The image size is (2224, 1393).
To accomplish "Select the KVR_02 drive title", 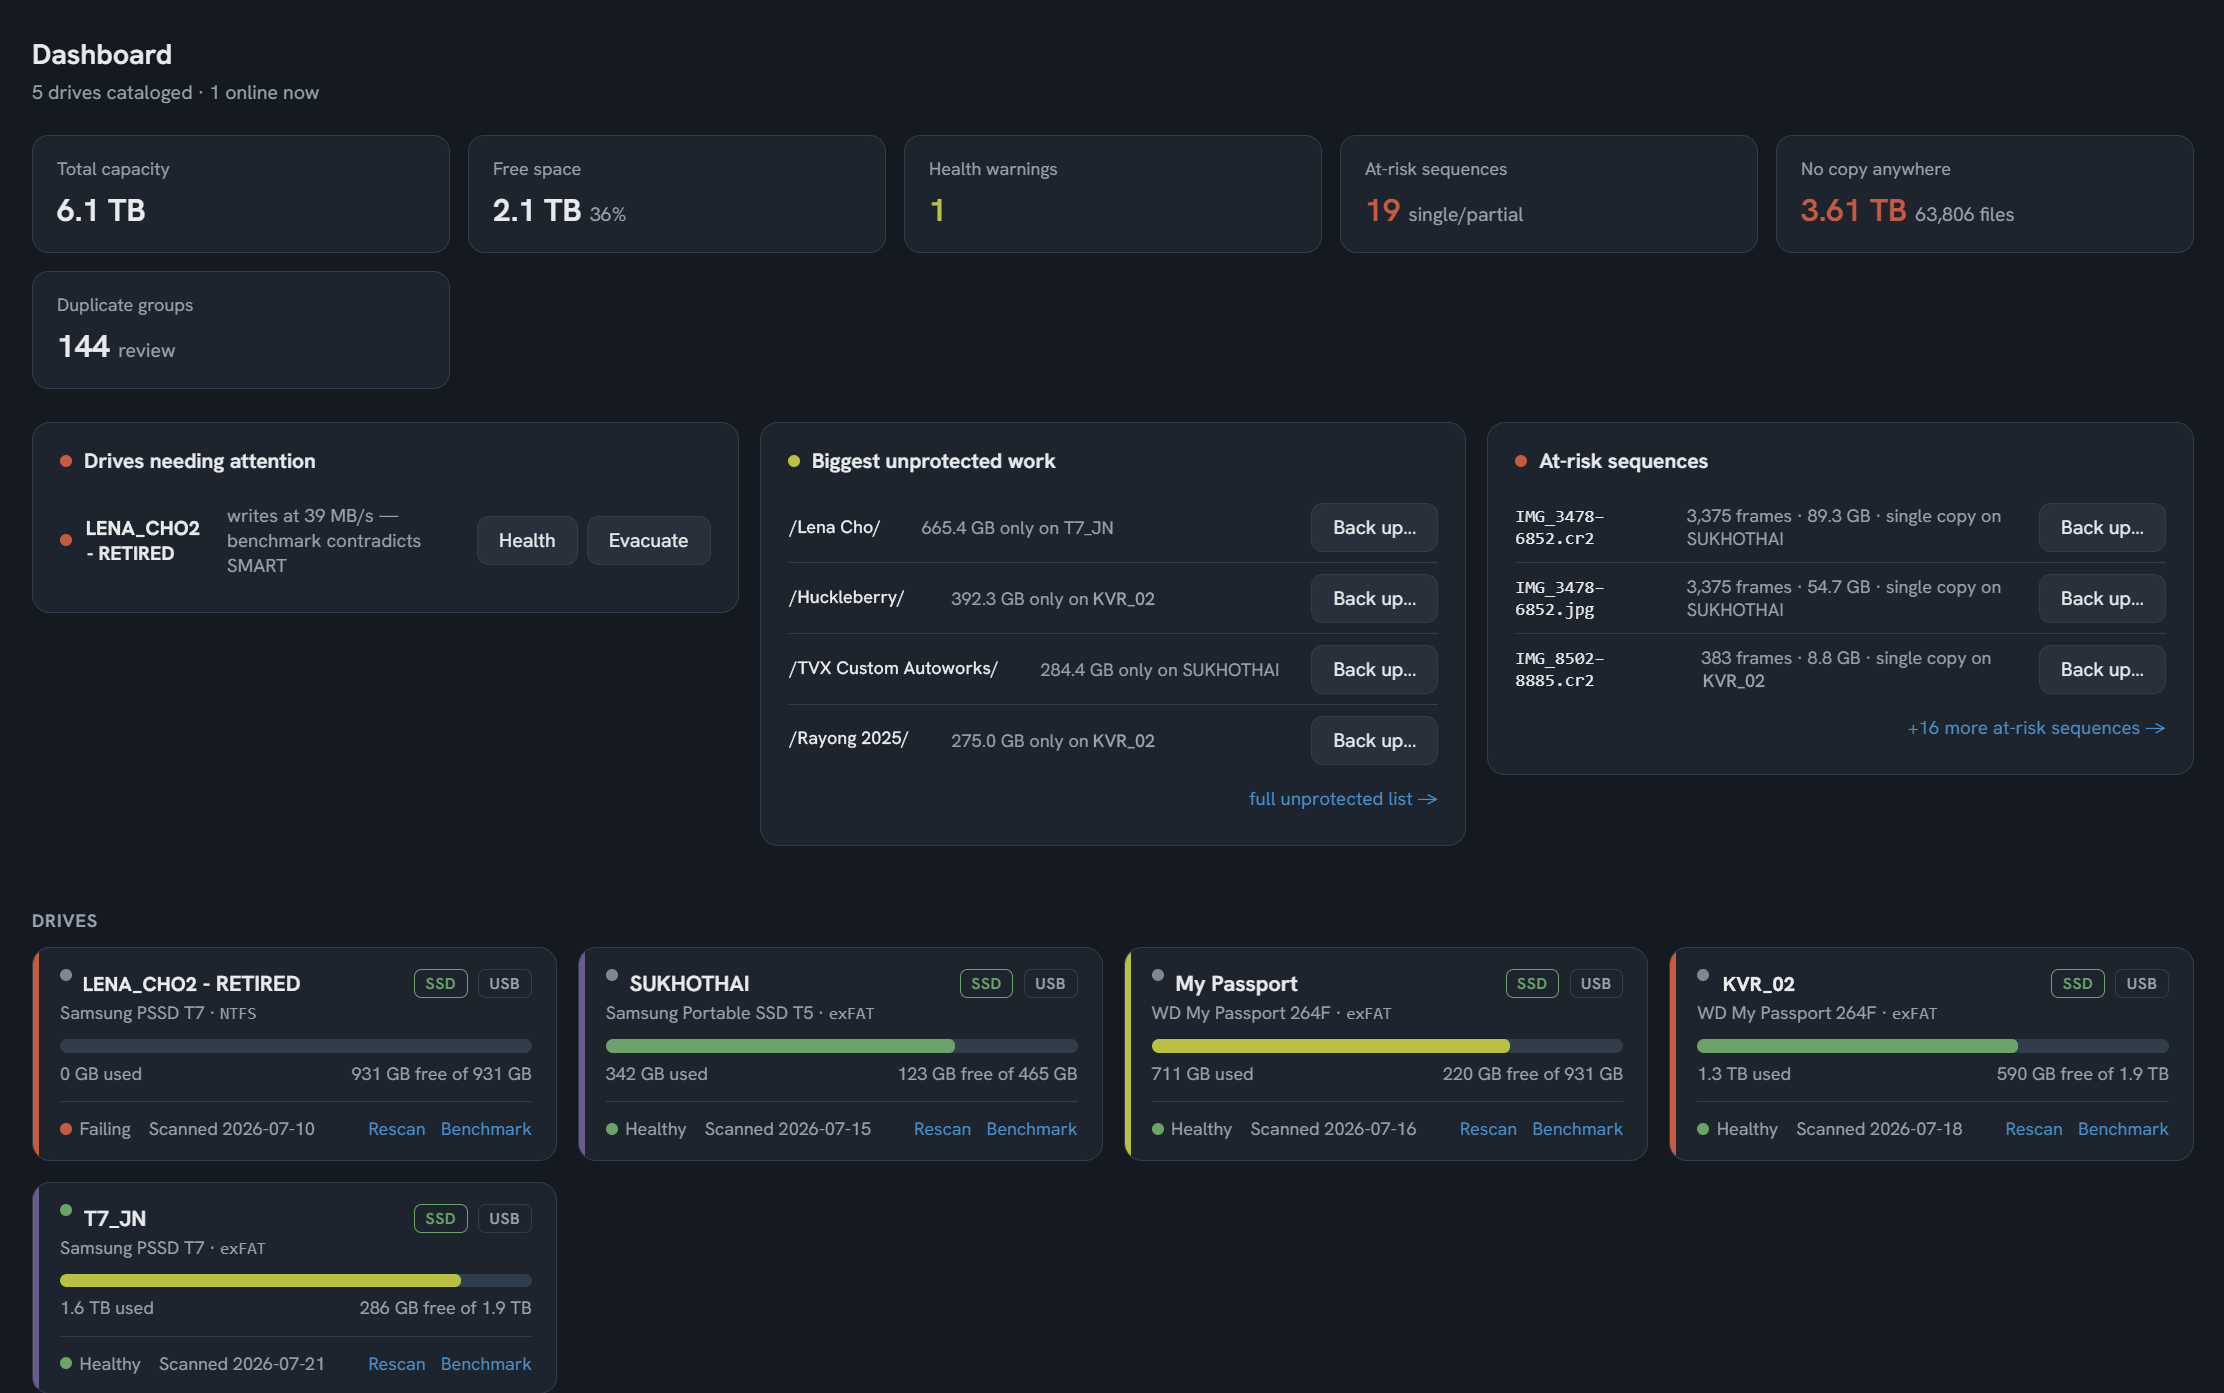I will point(1758,983).
